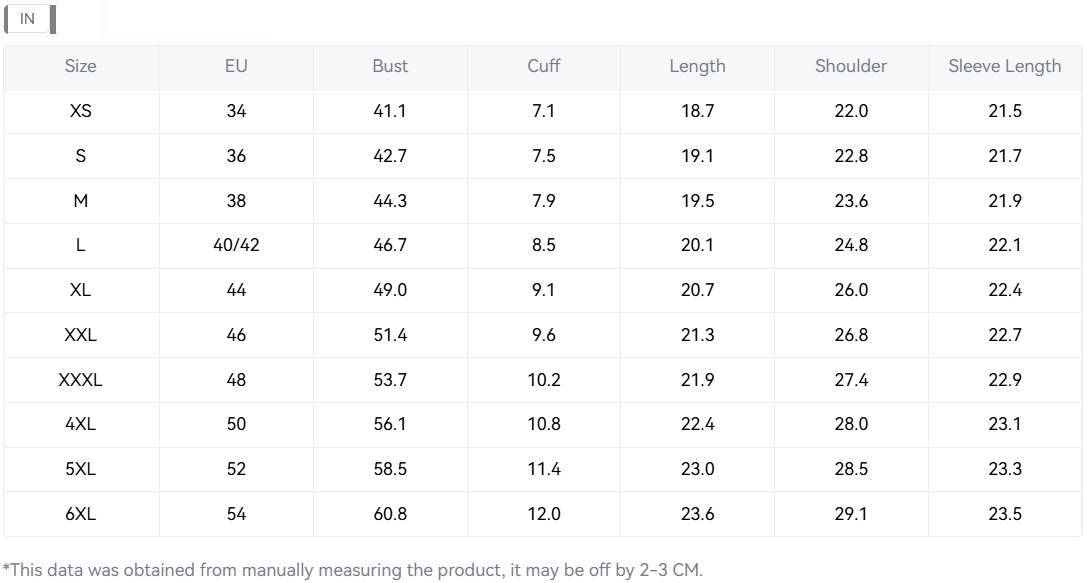Click the 40/42 EU size cell
1092x583 pixels.
[x=236, y=245]
